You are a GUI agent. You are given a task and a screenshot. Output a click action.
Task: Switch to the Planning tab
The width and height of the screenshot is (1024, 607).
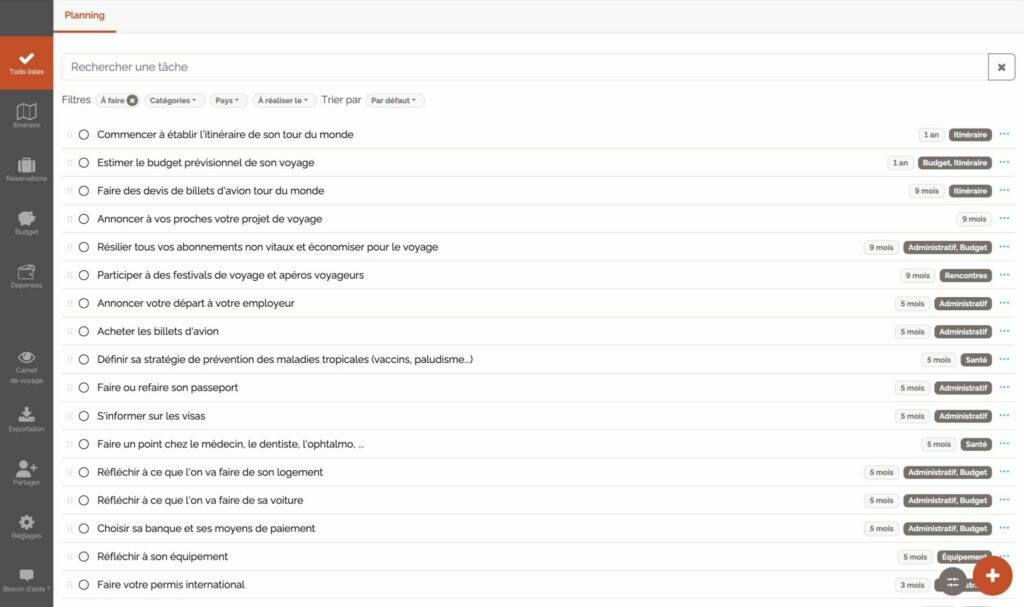tap(84, 15)
